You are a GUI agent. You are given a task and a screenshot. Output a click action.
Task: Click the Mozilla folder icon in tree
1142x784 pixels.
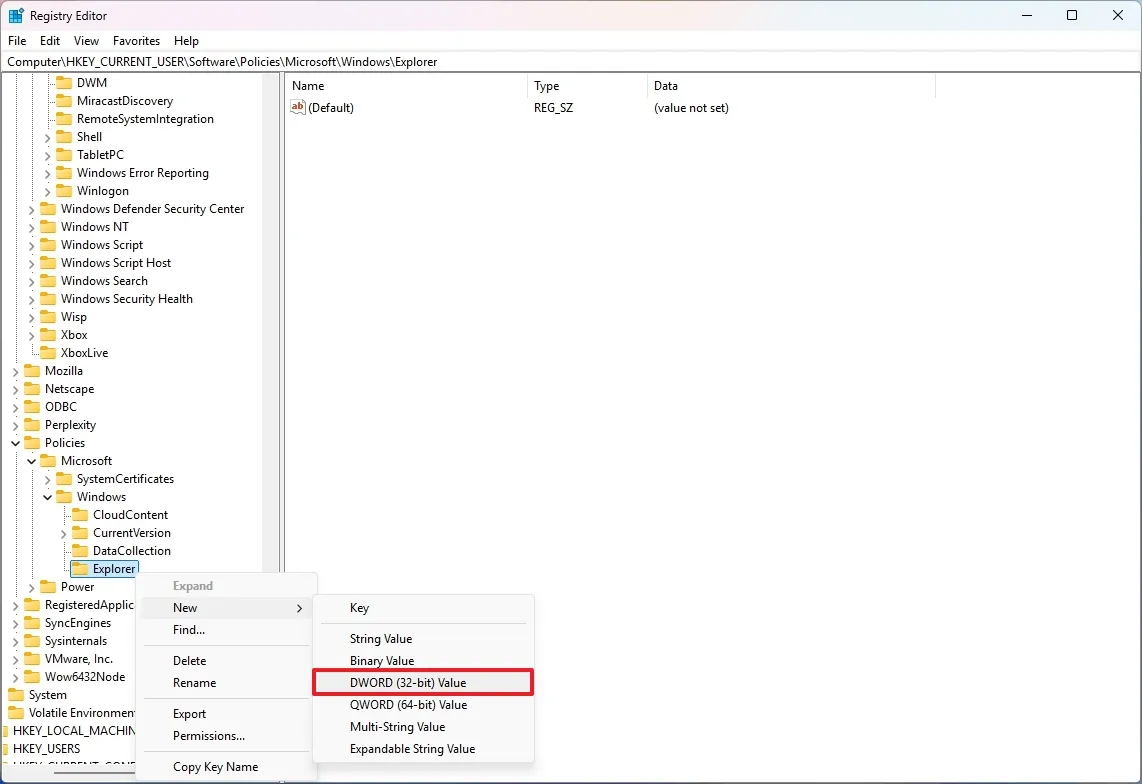point(33,370)
